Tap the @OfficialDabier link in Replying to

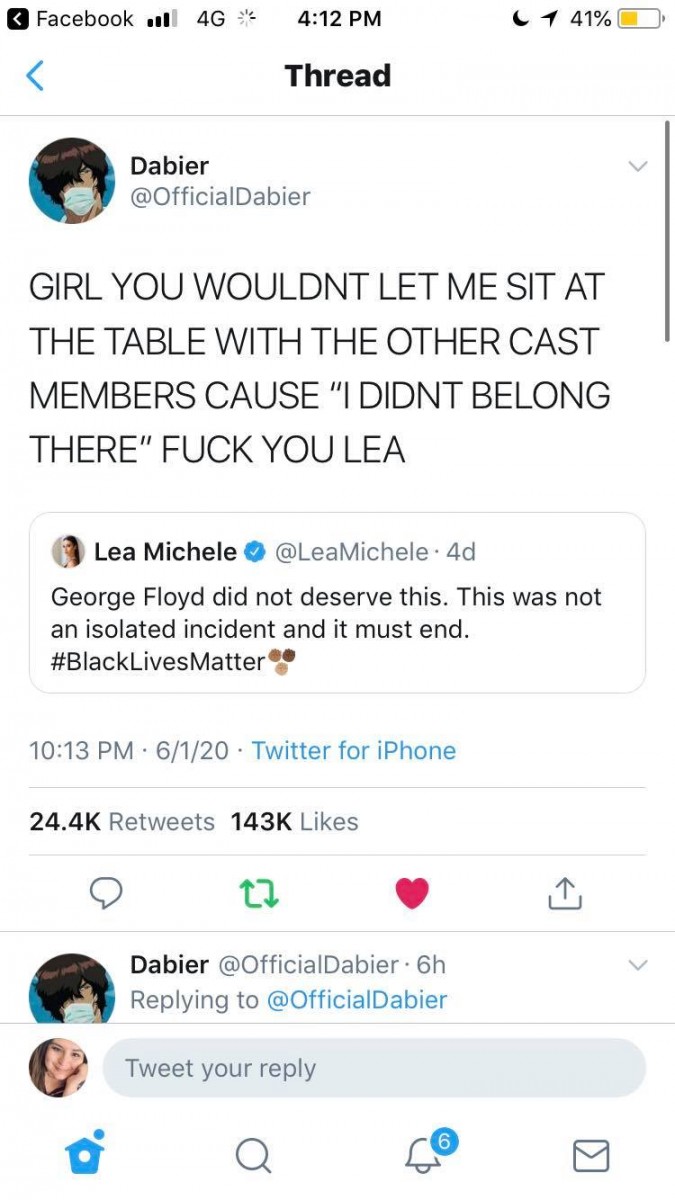coord(357,1000)
